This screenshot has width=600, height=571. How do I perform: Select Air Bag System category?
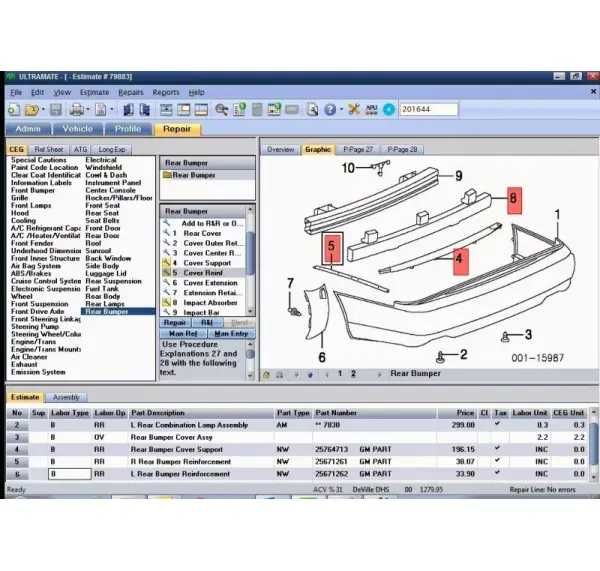36,266
